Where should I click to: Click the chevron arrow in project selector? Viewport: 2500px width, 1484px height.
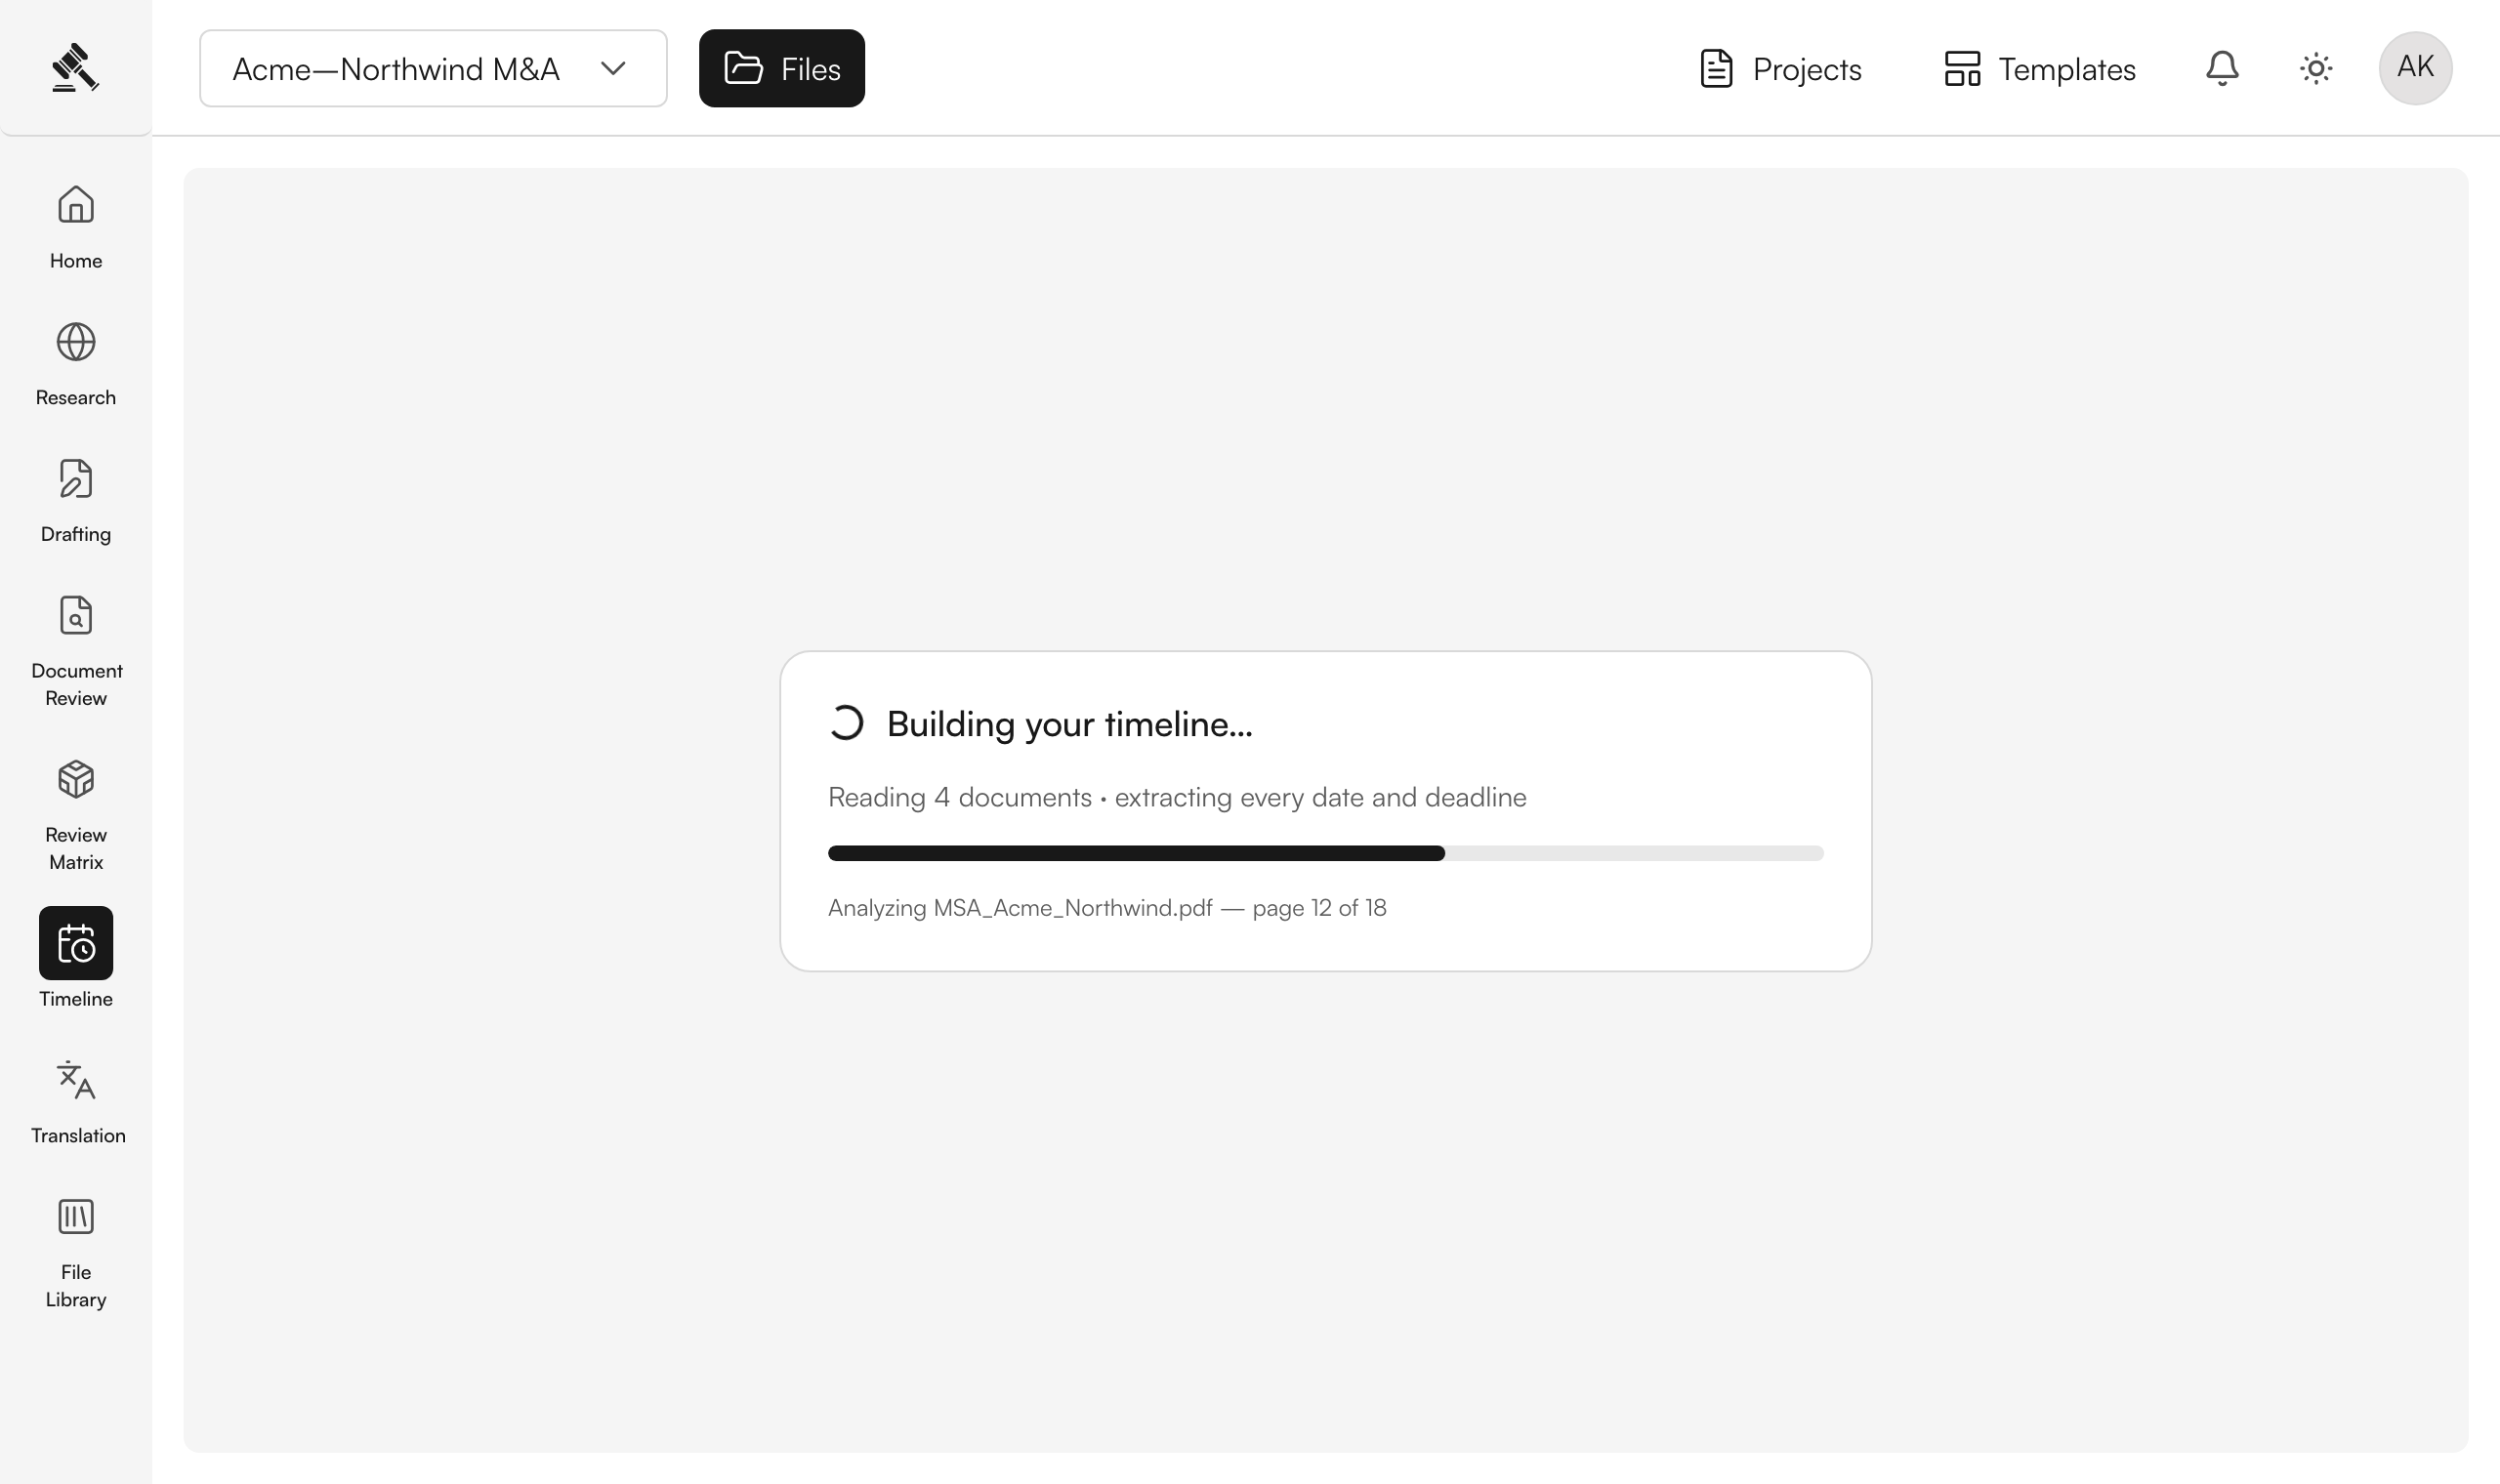tap(613, 68)
